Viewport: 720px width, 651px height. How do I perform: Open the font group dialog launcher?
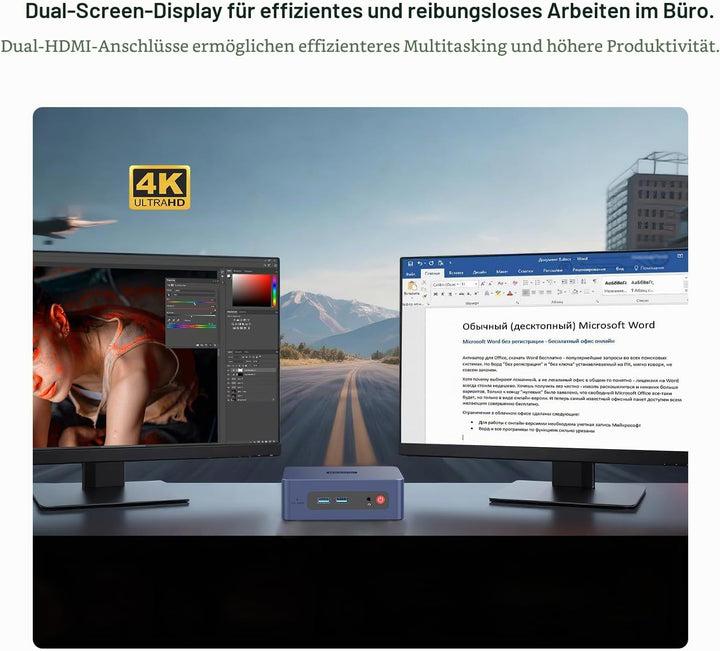tap(518, 302)
